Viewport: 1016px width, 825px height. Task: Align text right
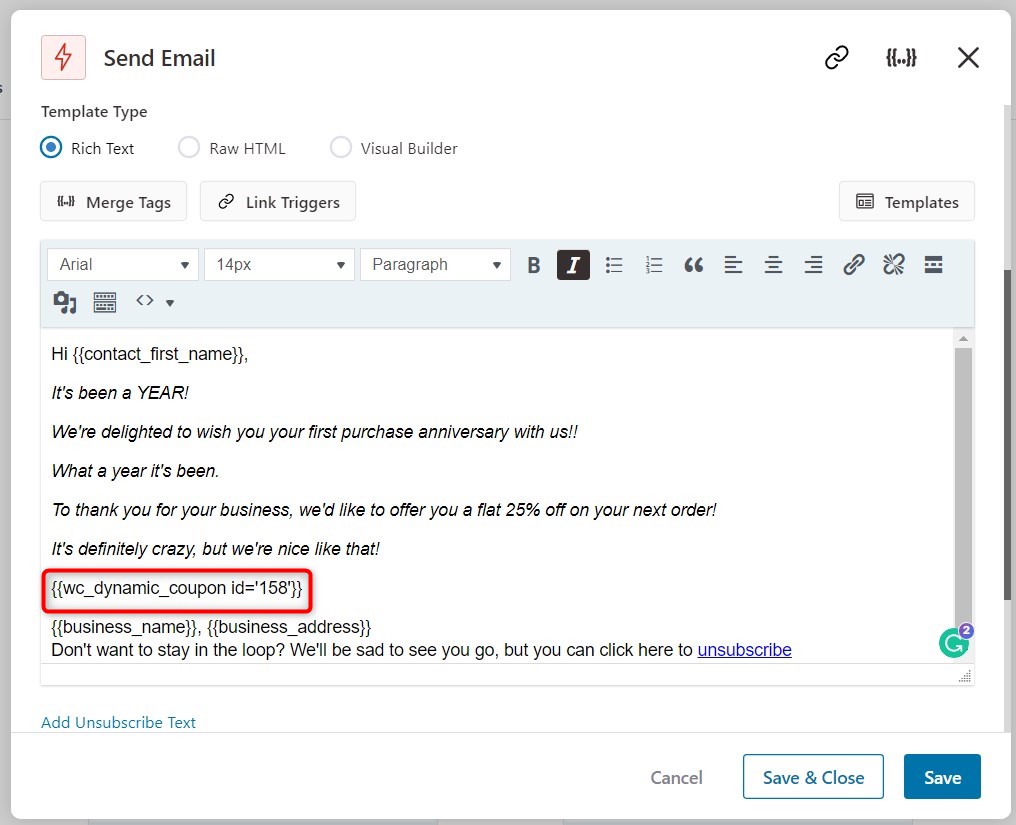814,265
